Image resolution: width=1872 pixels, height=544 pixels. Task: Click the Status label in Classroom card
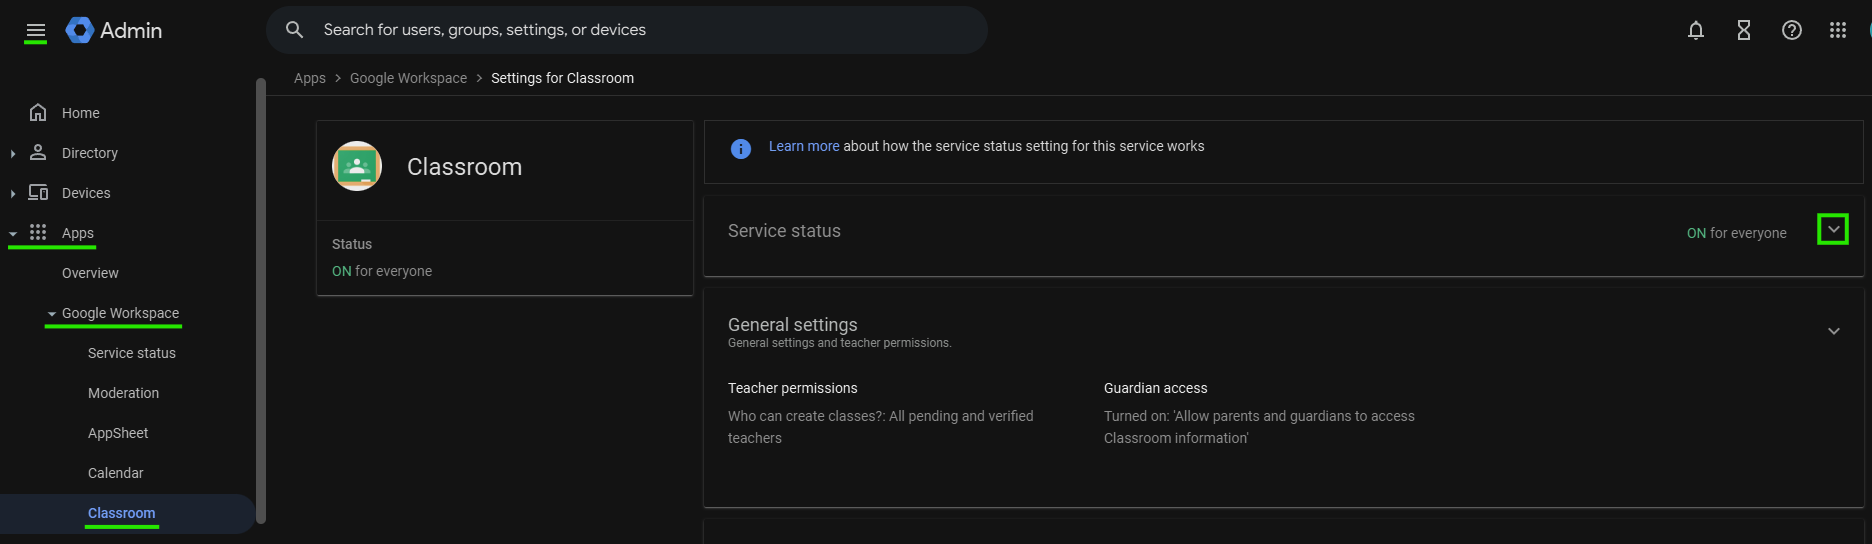point(352,244)
